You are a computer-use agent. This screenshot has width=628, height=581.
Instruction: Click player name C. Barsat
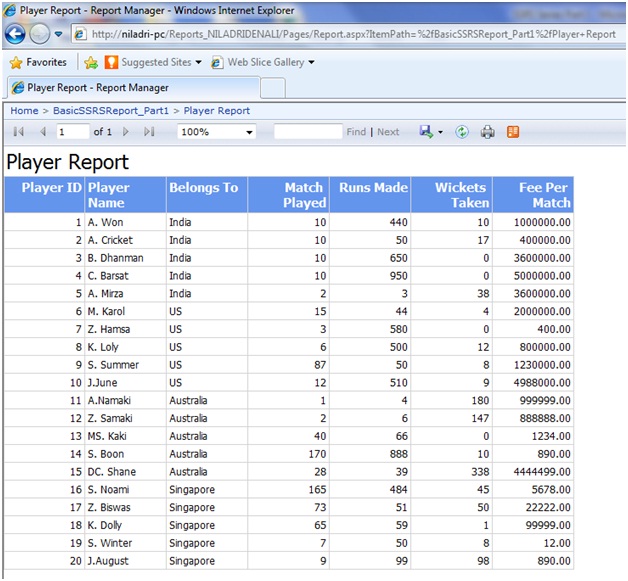point(108,276)
